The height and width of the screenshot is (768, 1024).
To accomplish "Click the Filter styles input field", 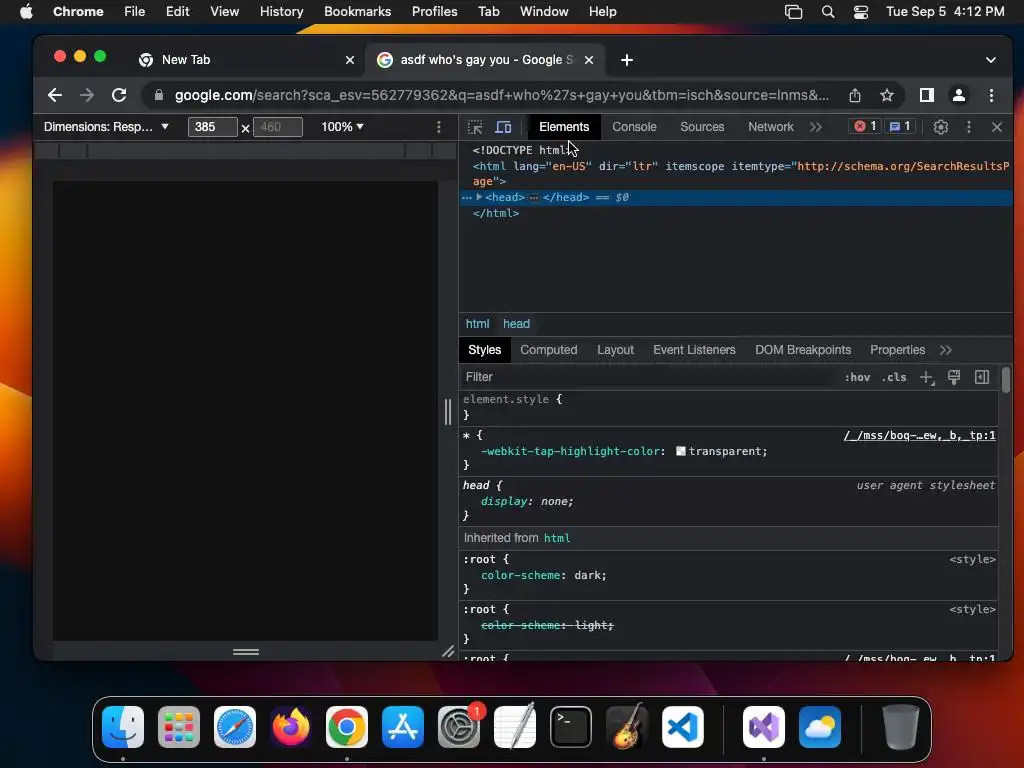I will [647, 377].
